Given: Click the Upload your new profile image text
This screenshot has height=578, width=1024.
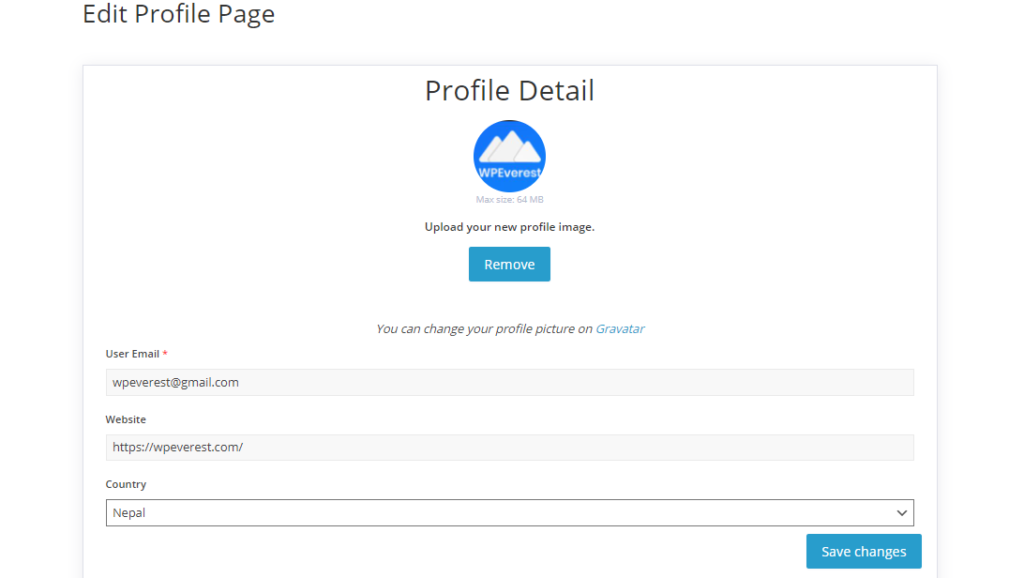Looking at the screenshot, I should click(x=509, y=227).
